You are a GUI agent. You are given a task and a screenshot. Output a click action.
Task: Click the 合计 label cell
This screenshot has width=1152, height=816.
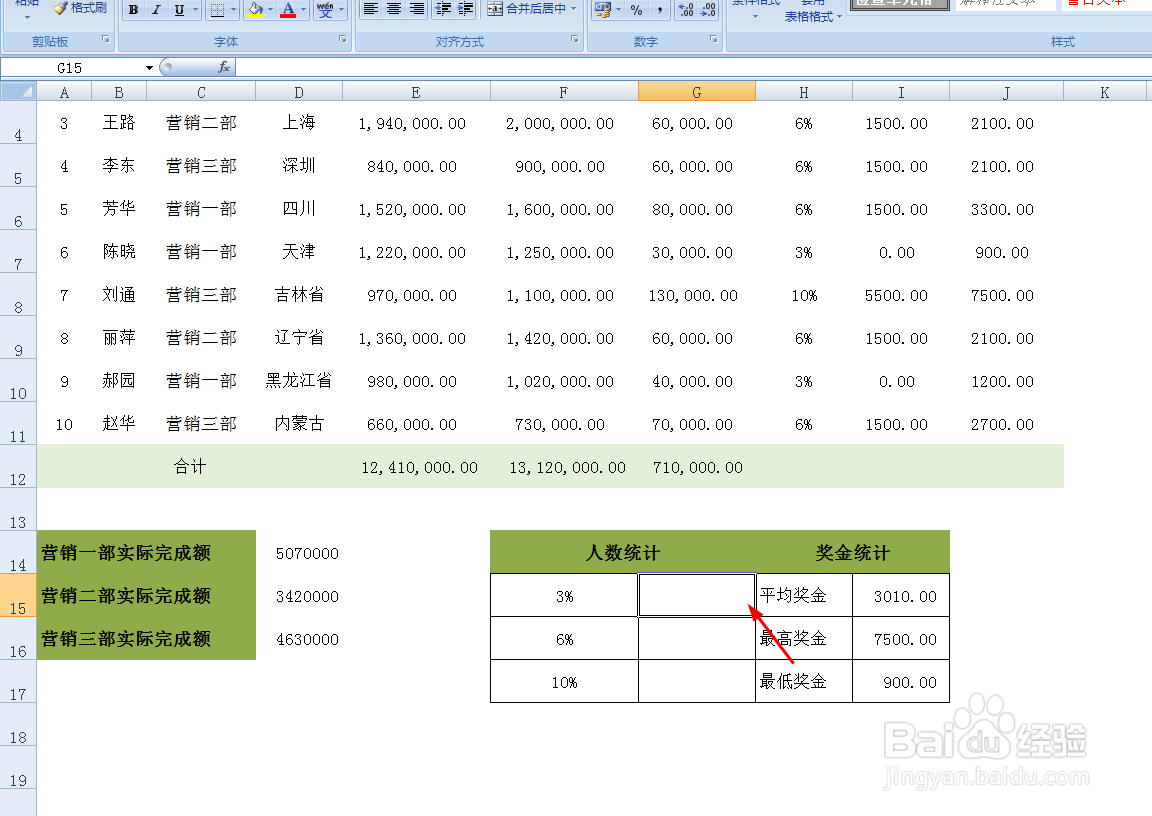pyautogui.click(x=190, y=466)
